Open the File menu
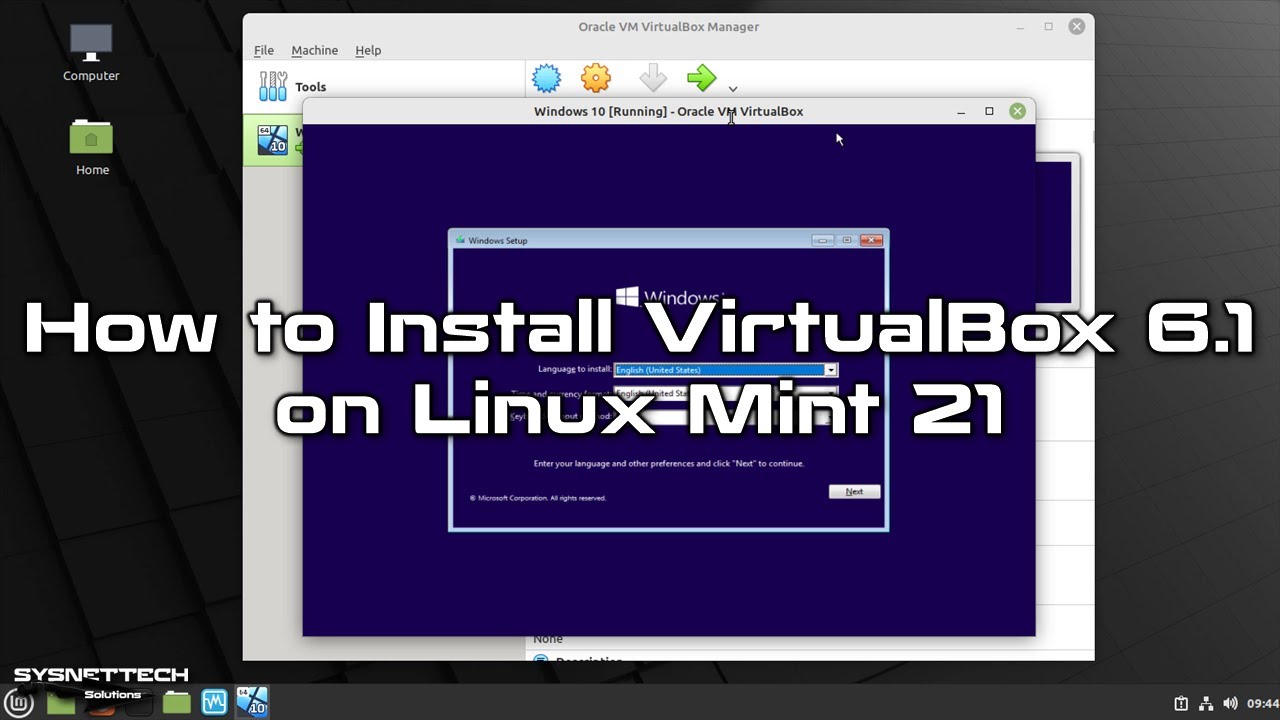 (264, 50)
